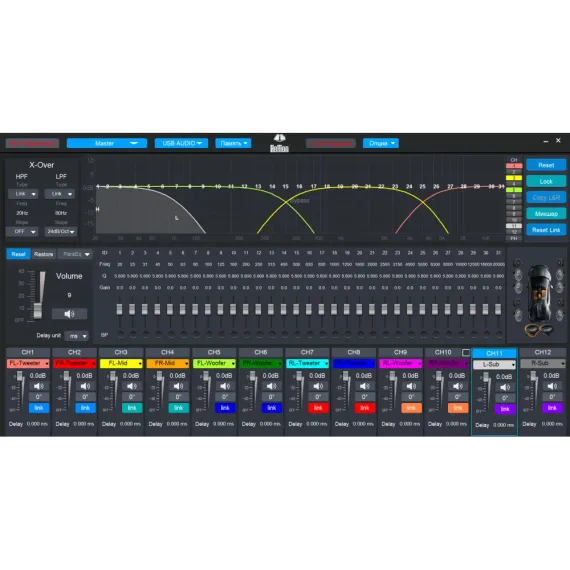Mute CH9 RL-Woofer speaker icon
The image size is (570, 570).
[x=411, y=386]
